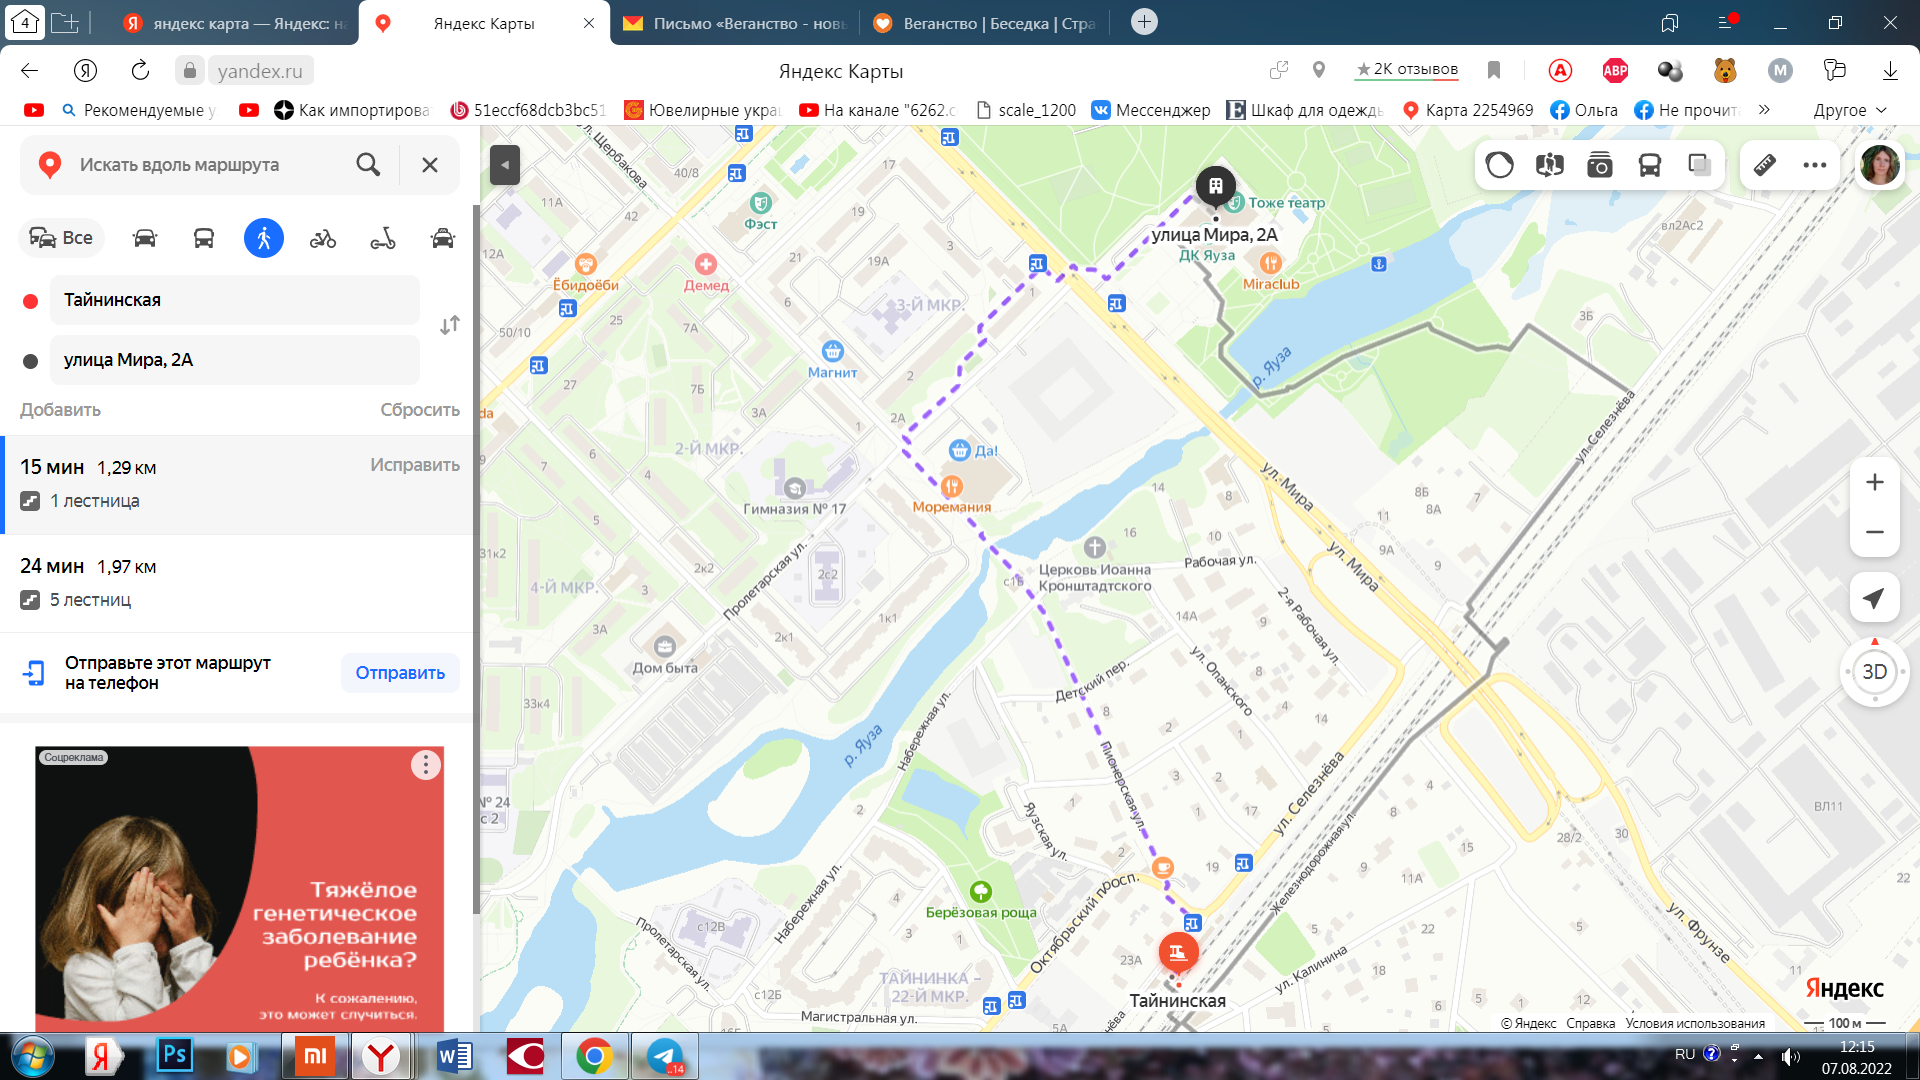Open Google Chrome from the taskbar
Viewport: 1920px width, 1080px height.
tap(594, 1055)
